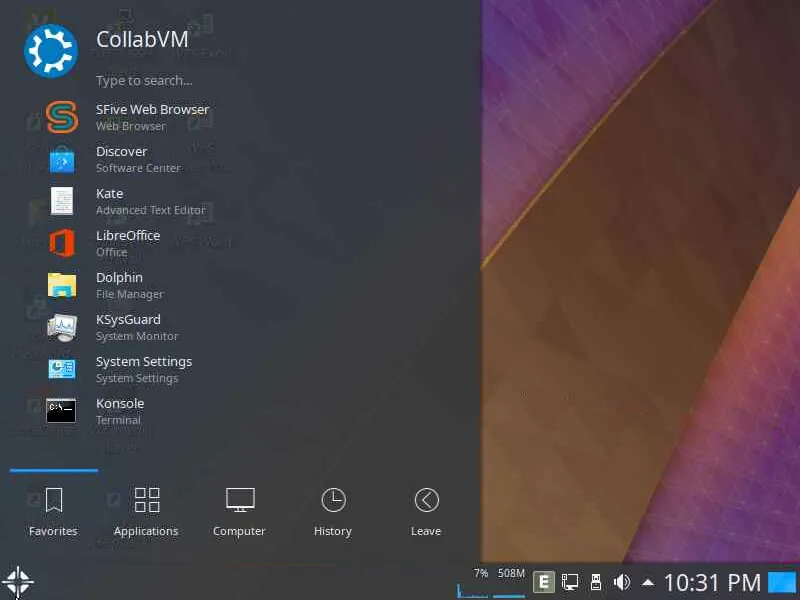Open the SFive Web Browser icon
The image size is (800, 600).
pos(62,117)
